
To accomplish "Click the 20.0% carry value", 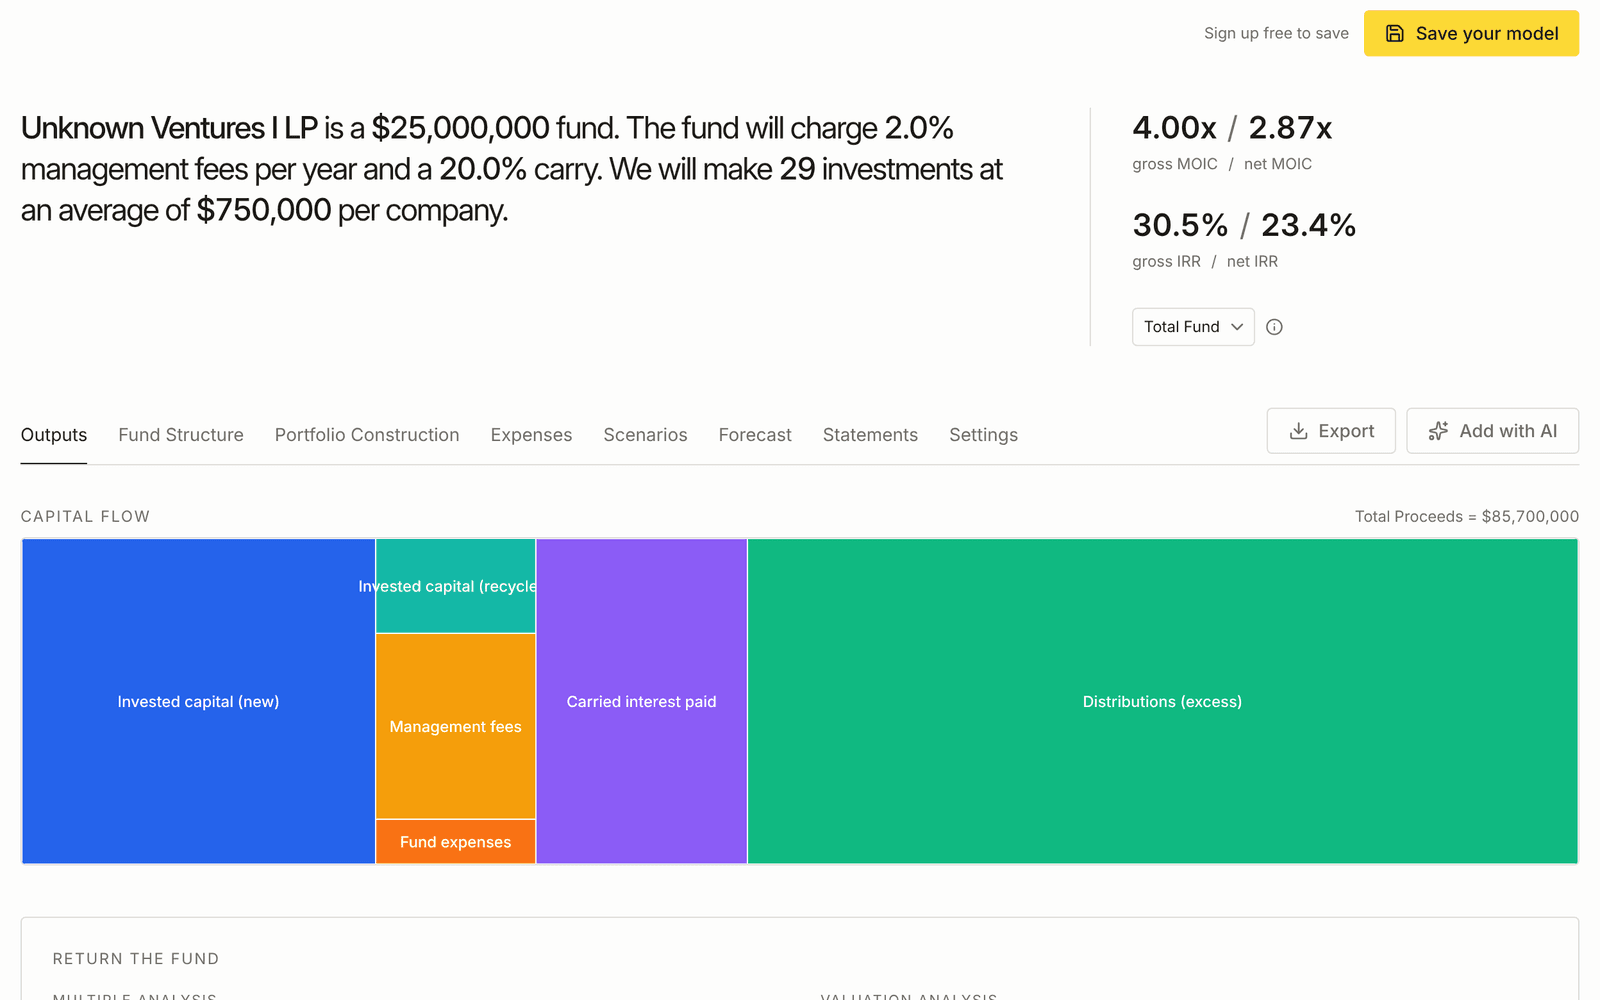I will tap(483, 169).
